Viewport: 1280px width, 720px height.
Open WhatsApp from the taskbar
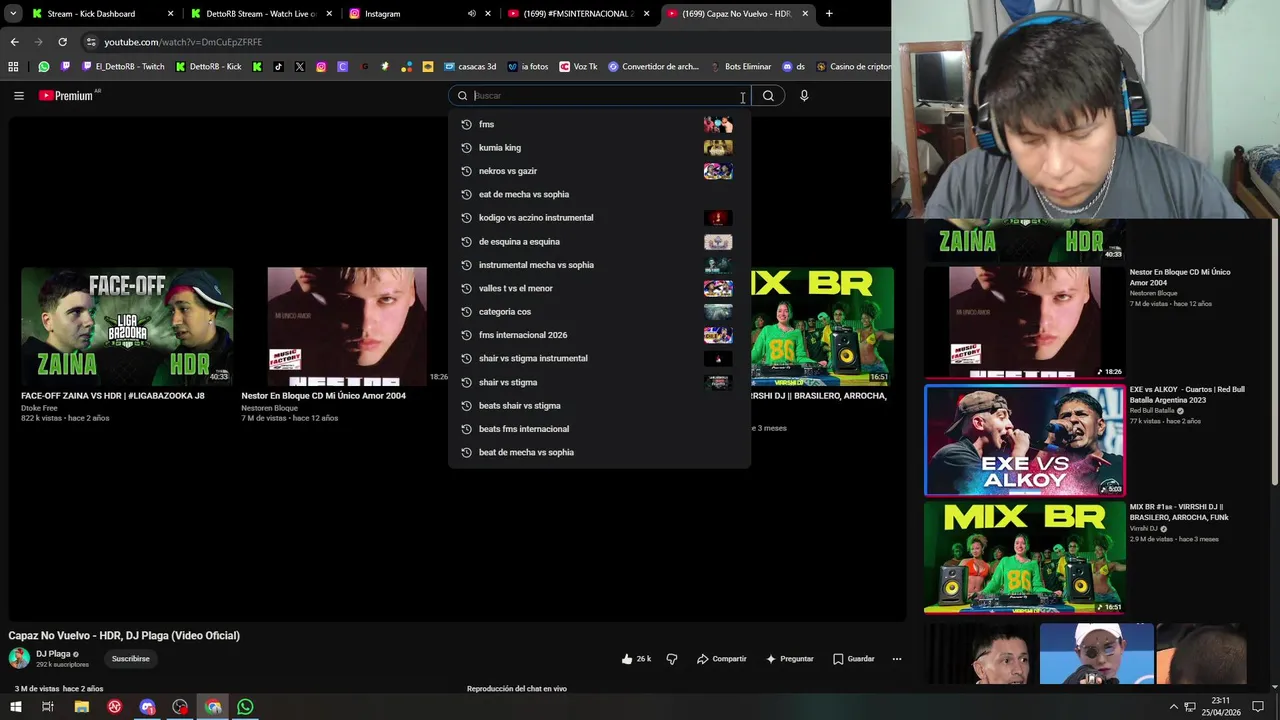click(x=245, y=707)
